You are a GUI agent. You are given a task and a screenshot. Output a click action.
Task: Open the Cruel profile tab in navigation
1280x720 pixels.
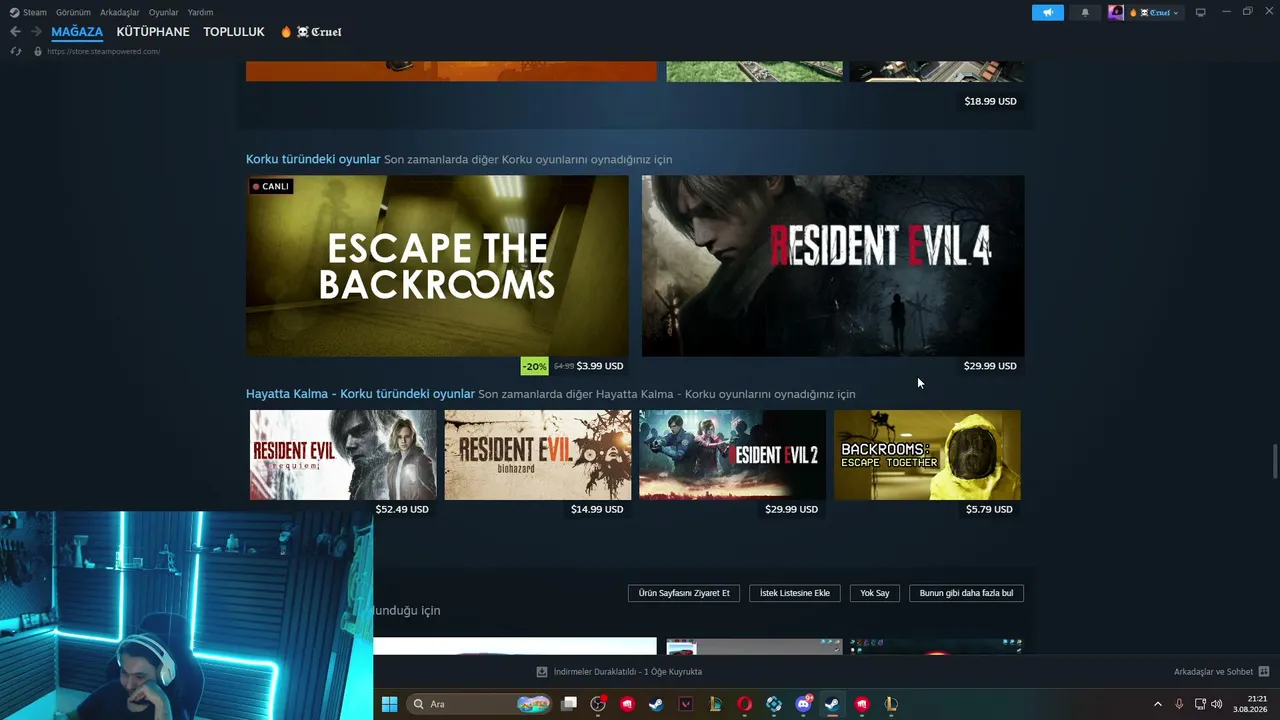[311, 32]
